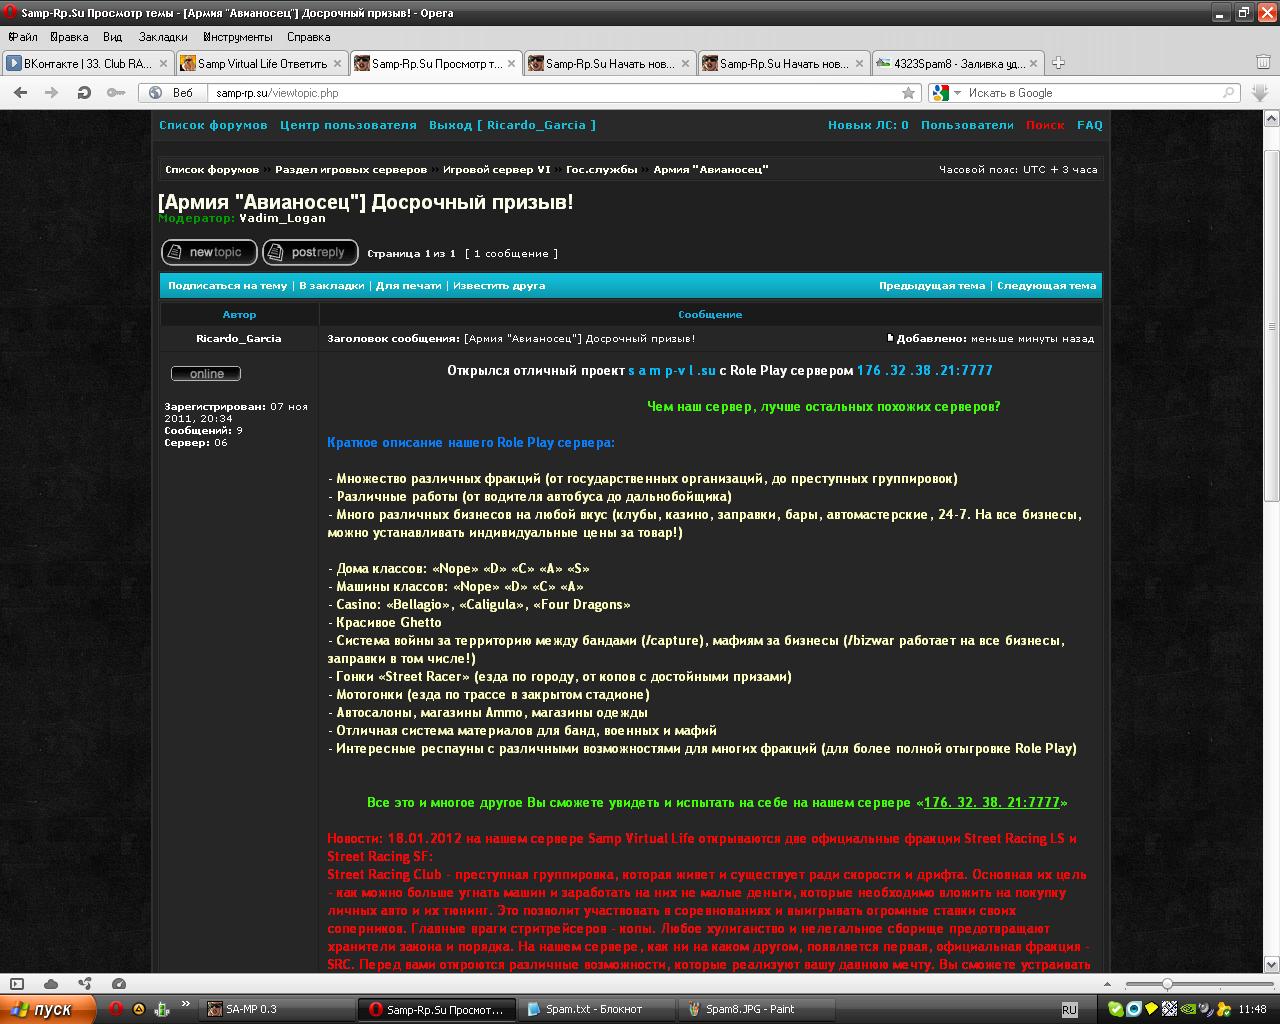Open the Пользователи link
The width and height of the screenshot is (1280, 1024).
pos(967,125)
